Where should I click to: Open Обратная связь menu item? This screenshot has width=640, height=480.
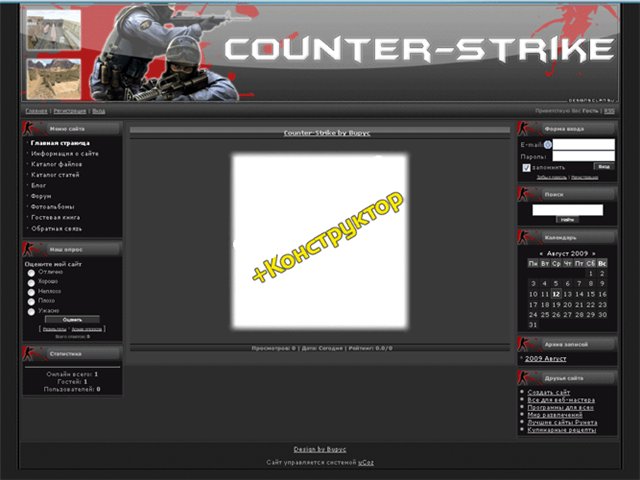pos(56,229)
